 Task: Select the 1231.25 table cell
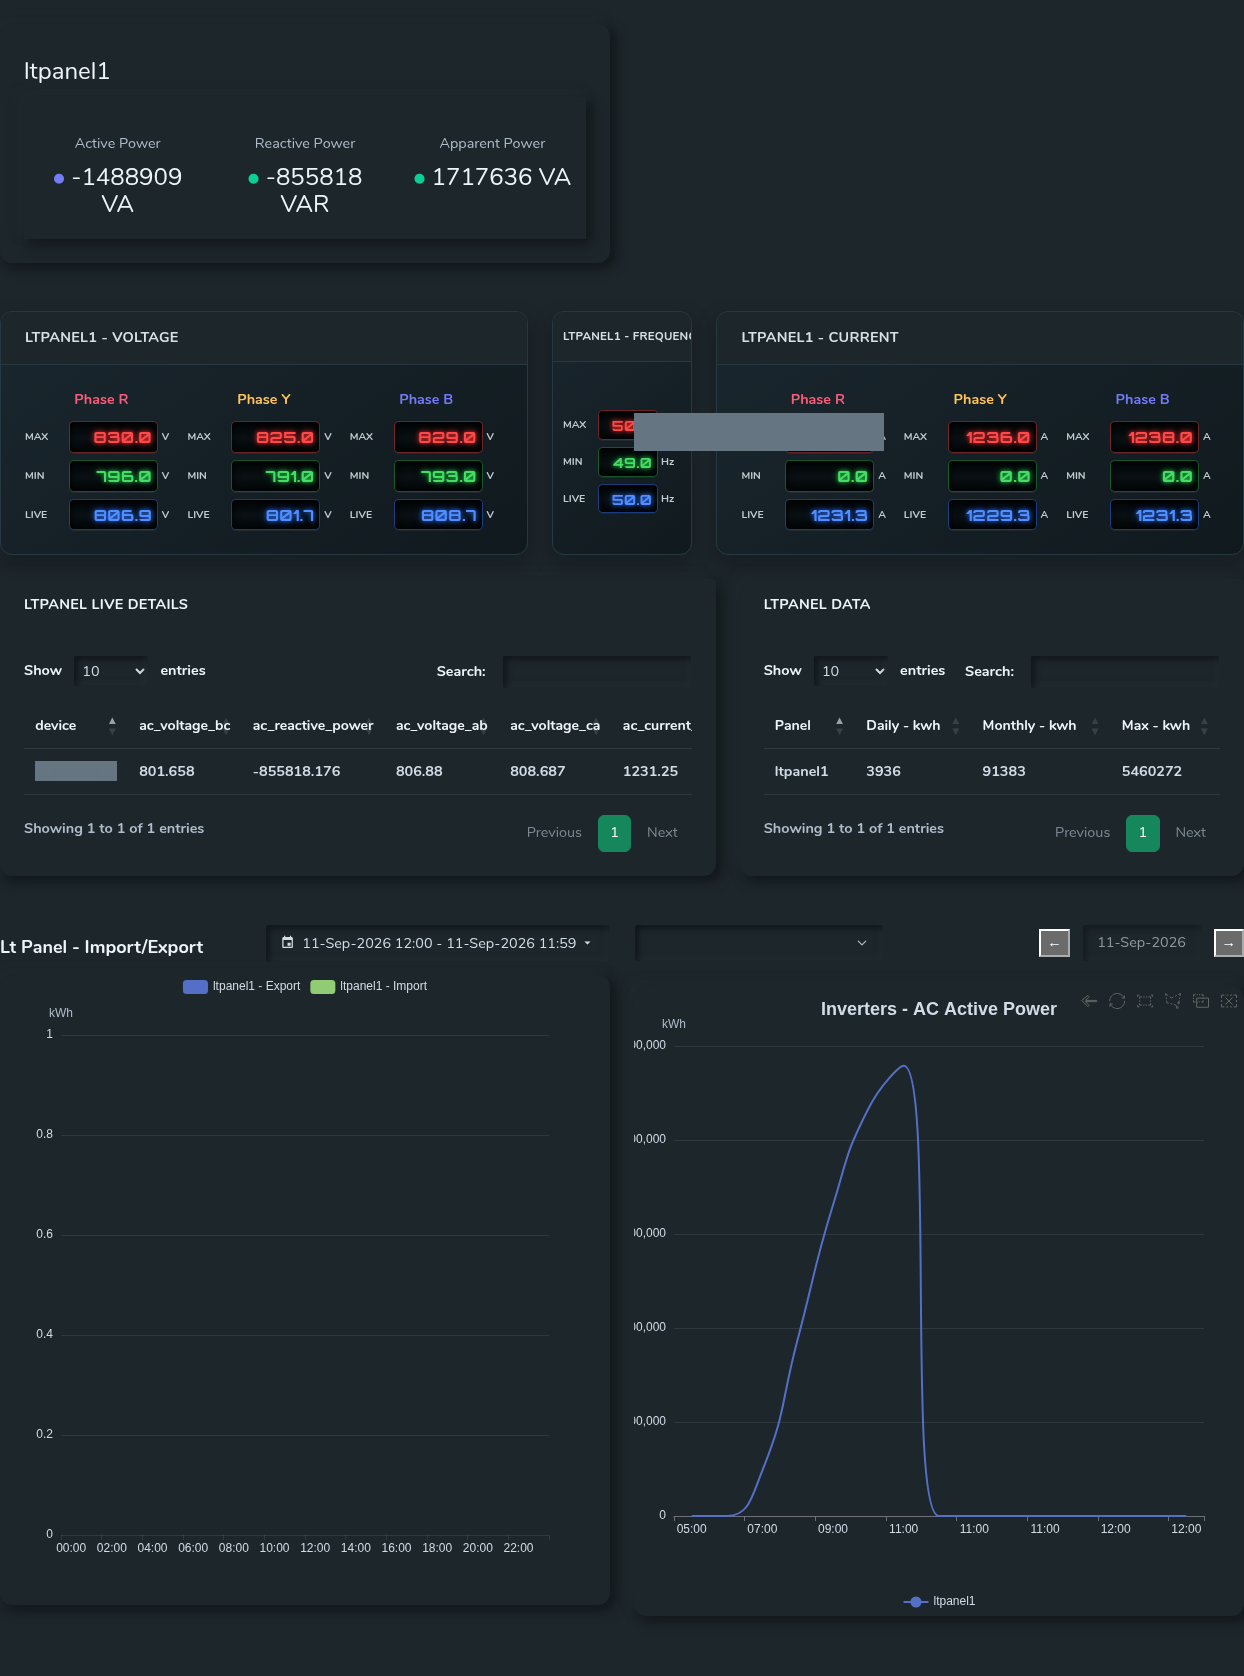click(x=650, y=771)
